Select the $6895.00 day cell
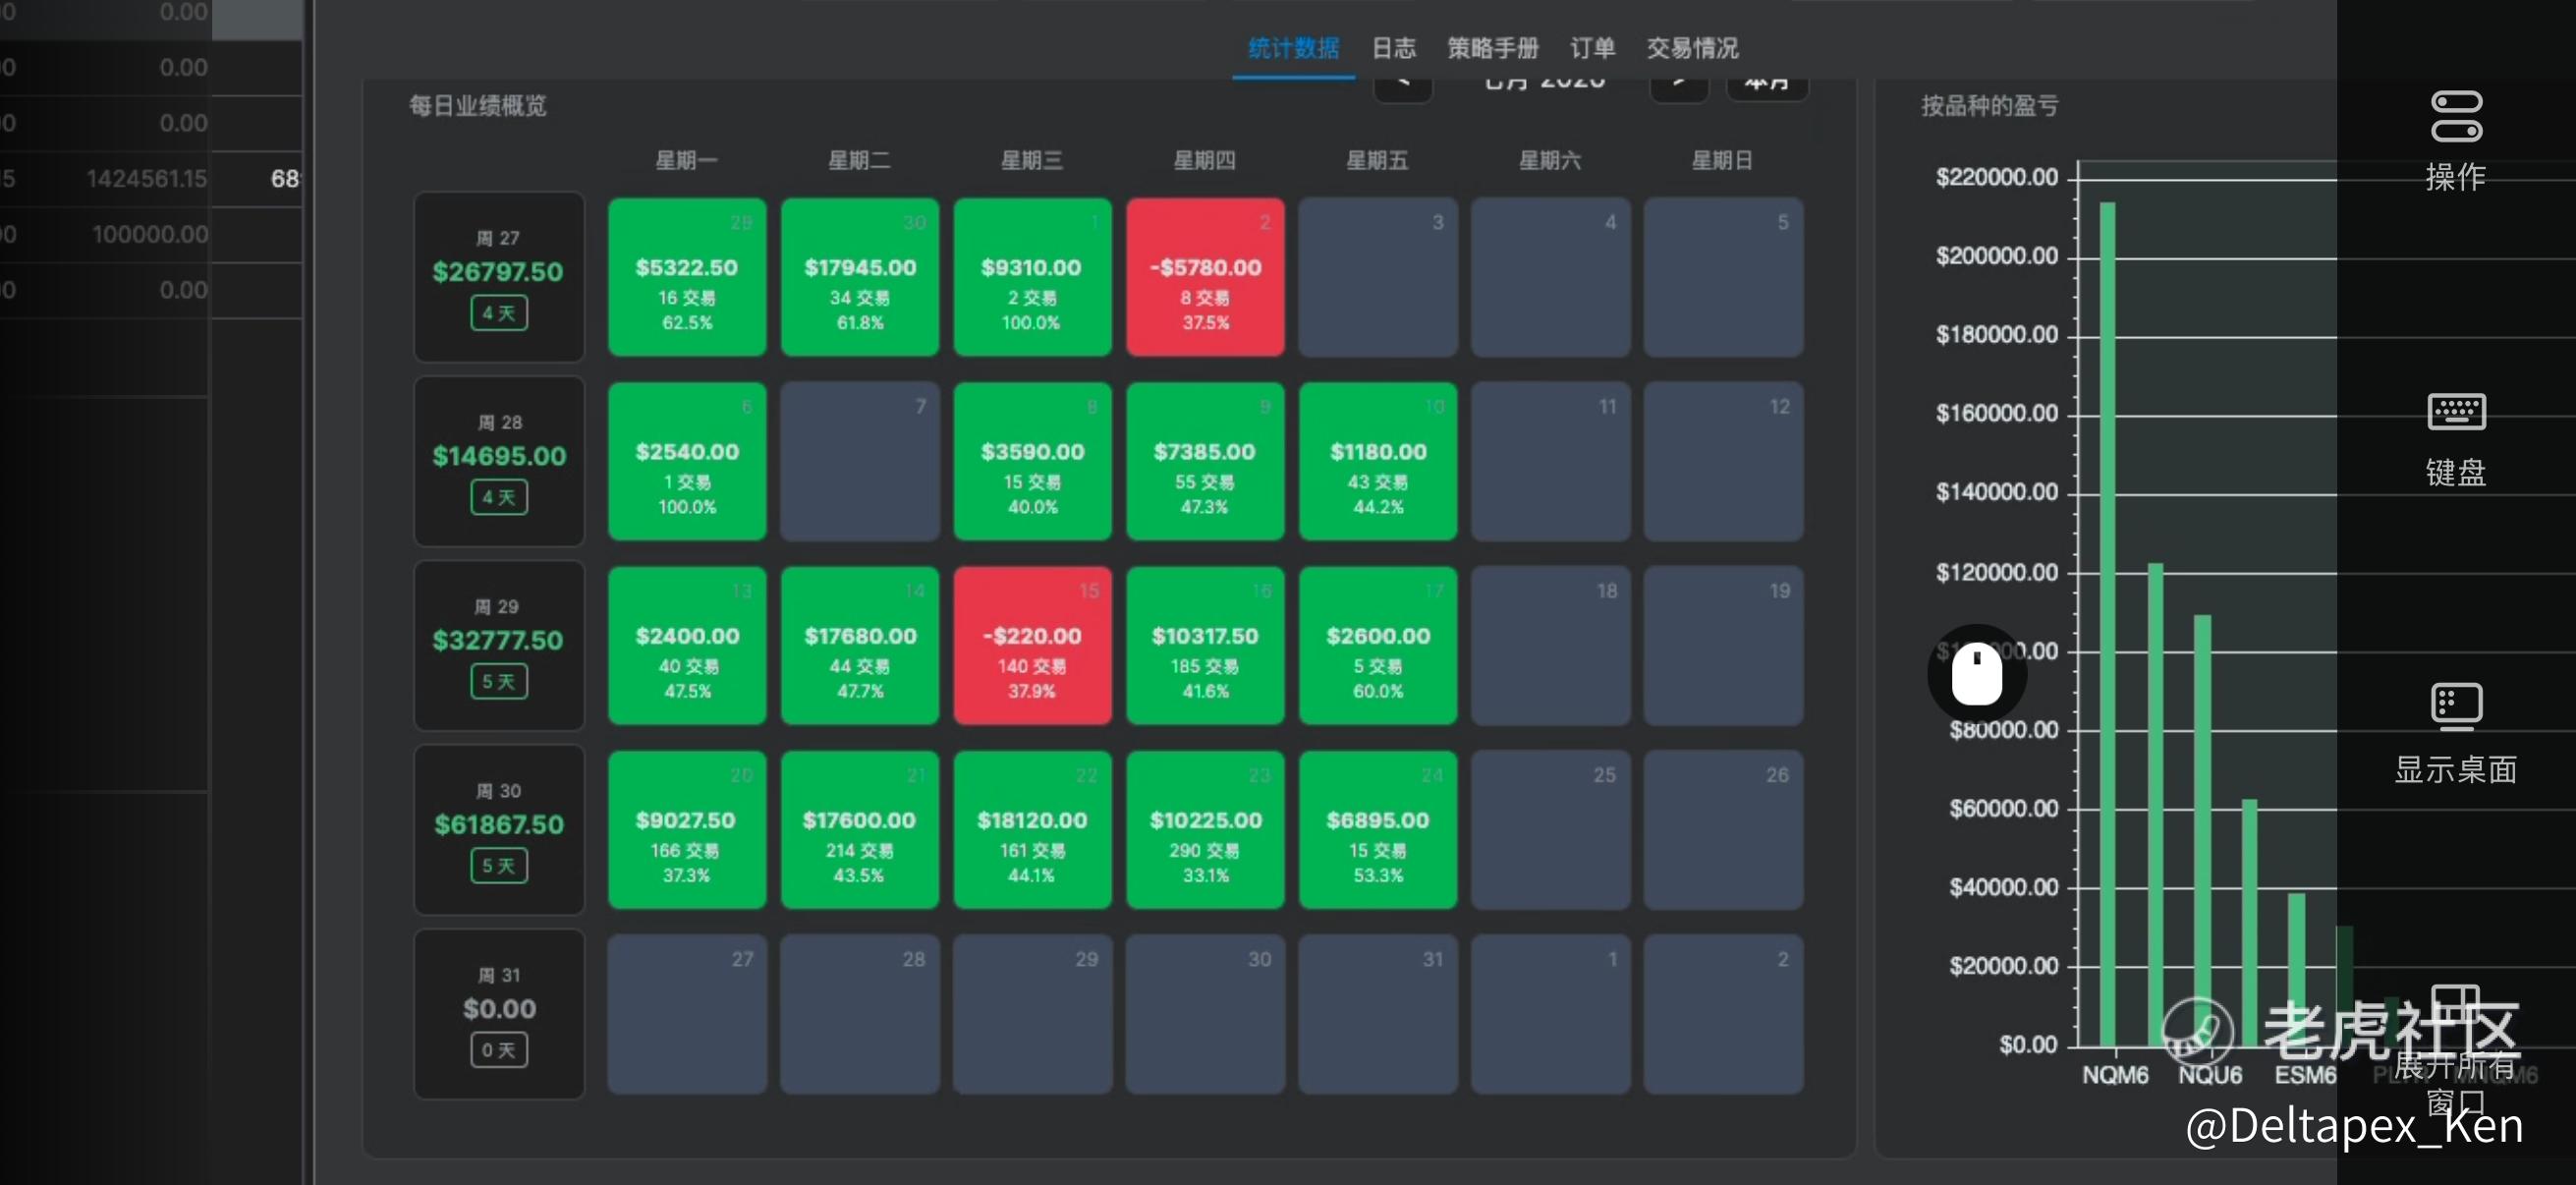2576x1185 pixels. pyautogui.click(x=1378, y=829)
